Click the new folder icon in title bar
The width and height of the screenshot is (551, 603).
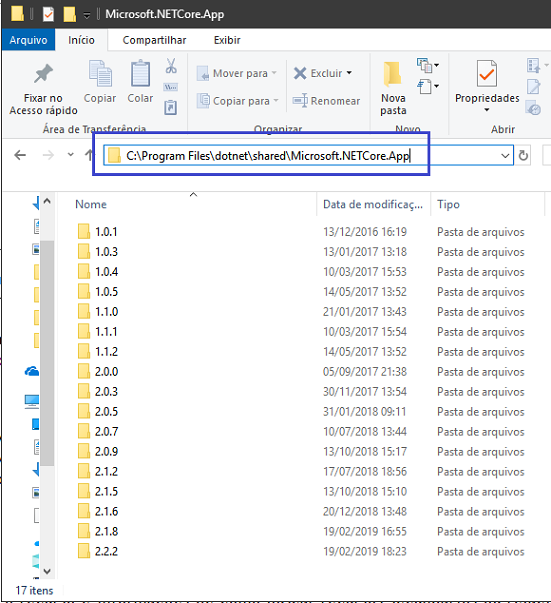(69, 14)
